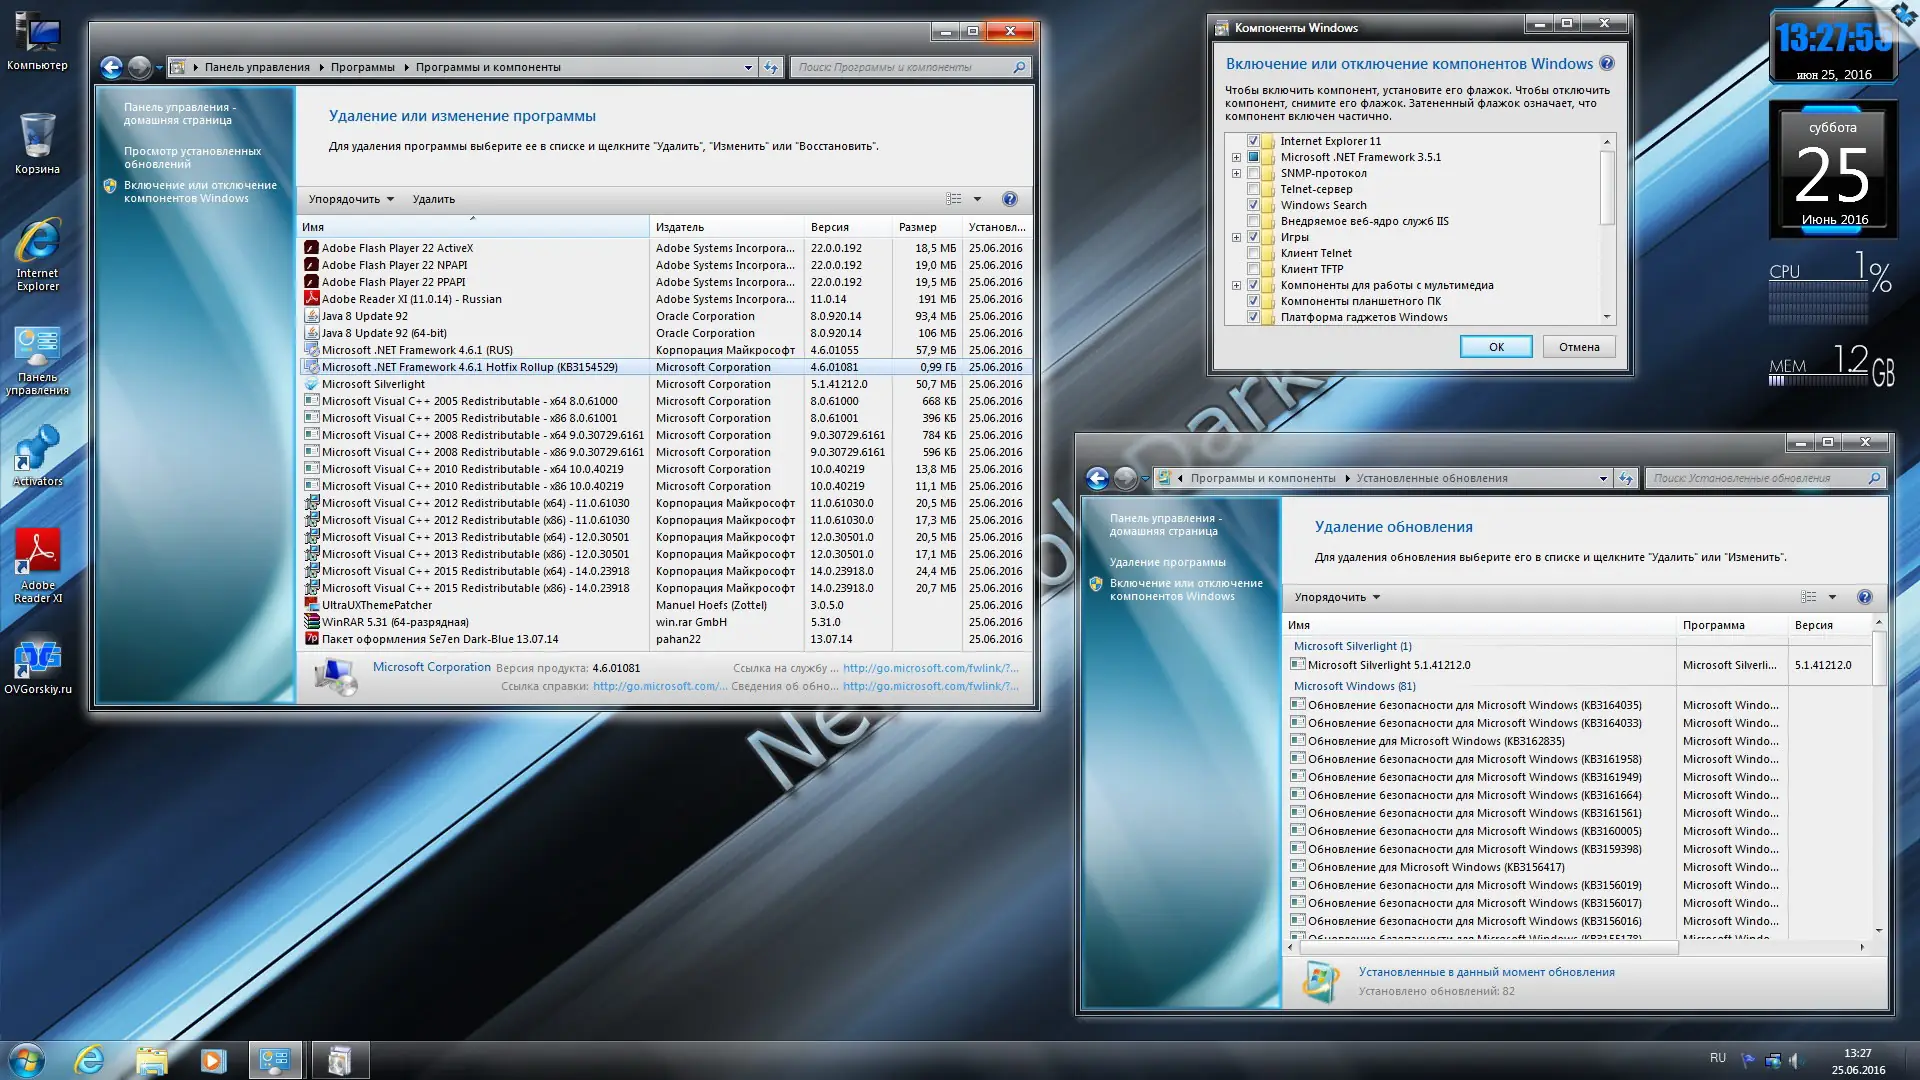Open Windows Media Player taskbar icon
The width and height of the screenshot is (1920, 1080).
click(x=213, y=1060)
